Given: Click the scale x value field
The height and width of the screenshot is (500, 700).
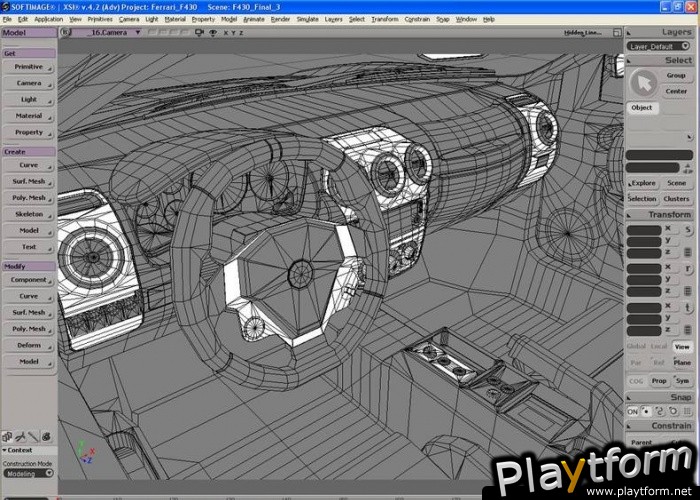Looking at the screenshot, I should pos(644,230).
